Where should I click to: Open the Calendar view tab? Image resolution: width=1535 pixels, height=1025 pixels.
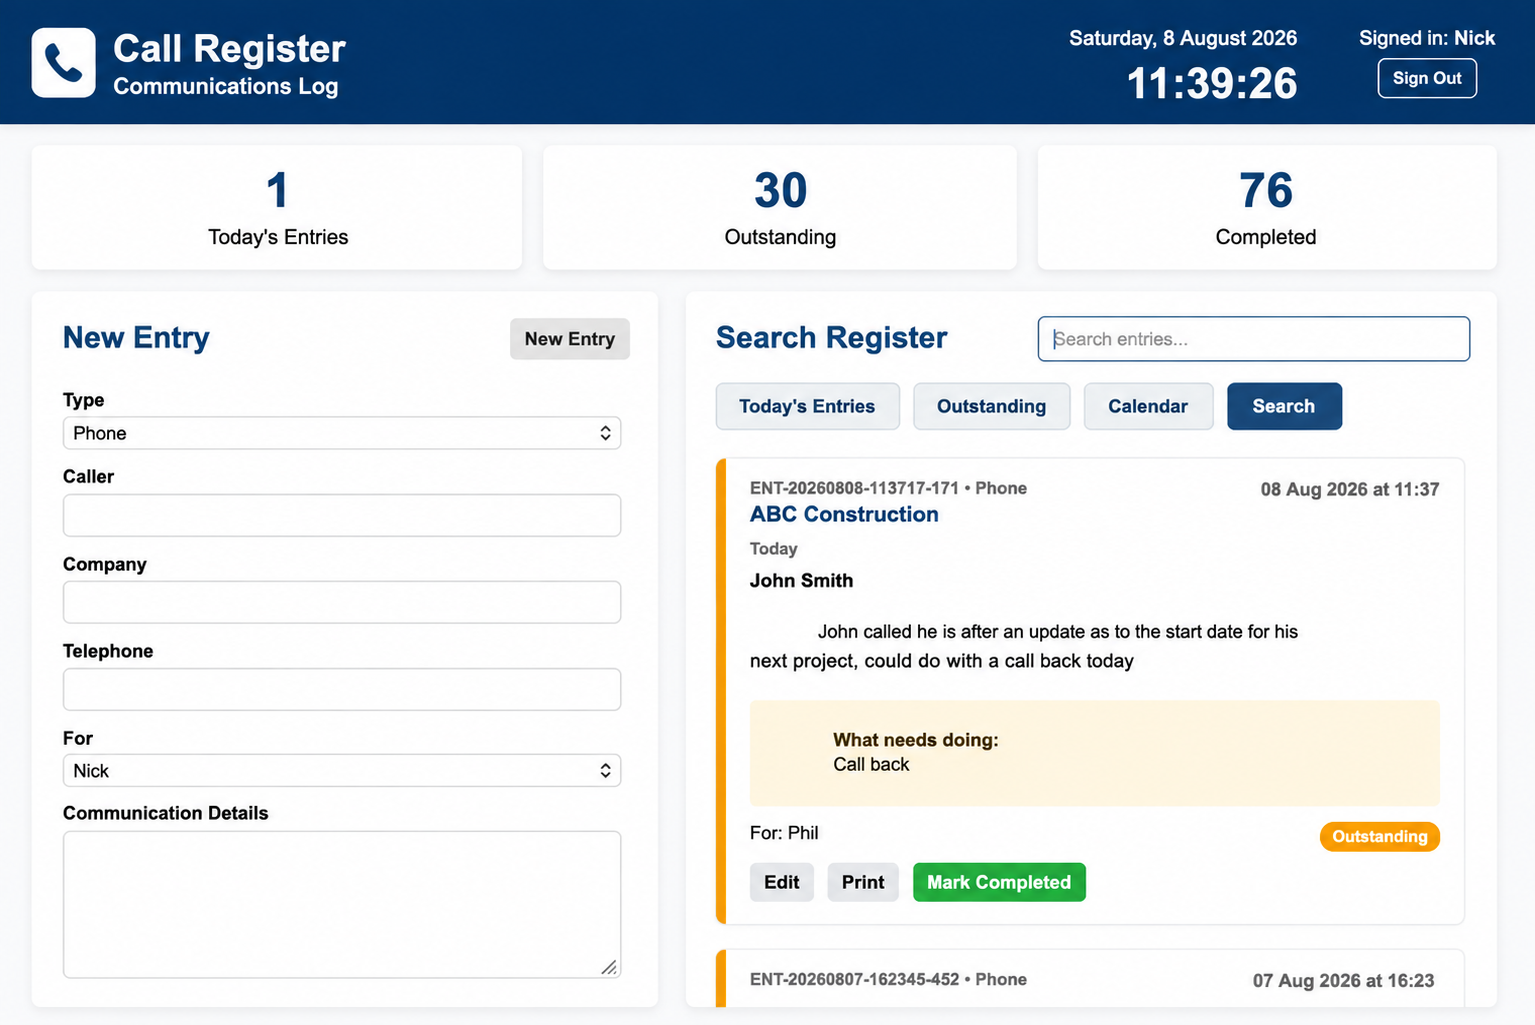[1148, 406]
